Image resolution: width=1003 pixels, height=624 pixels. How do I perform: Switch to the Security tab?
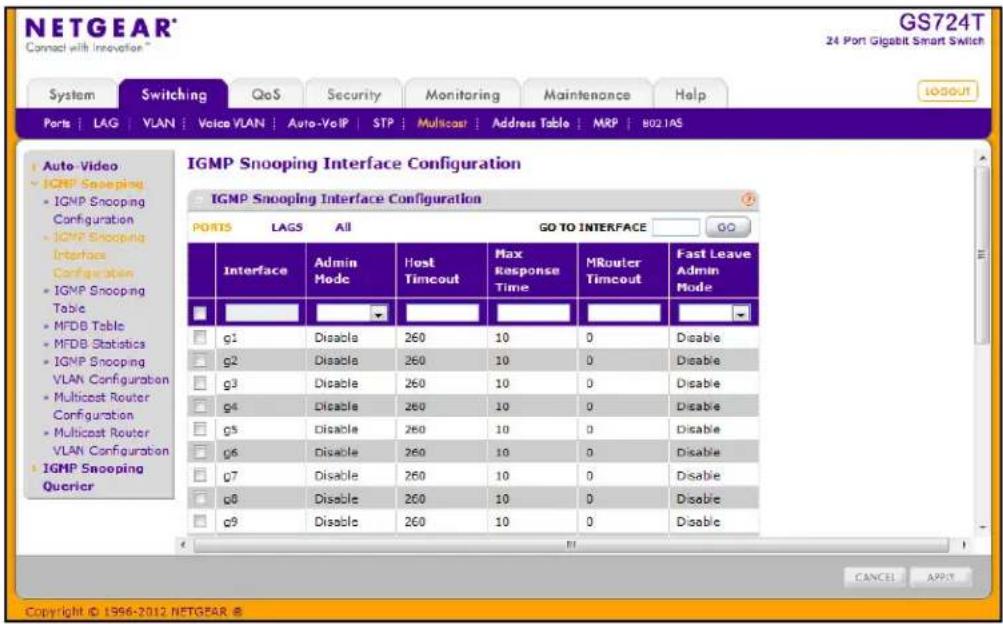coord(354,95)
